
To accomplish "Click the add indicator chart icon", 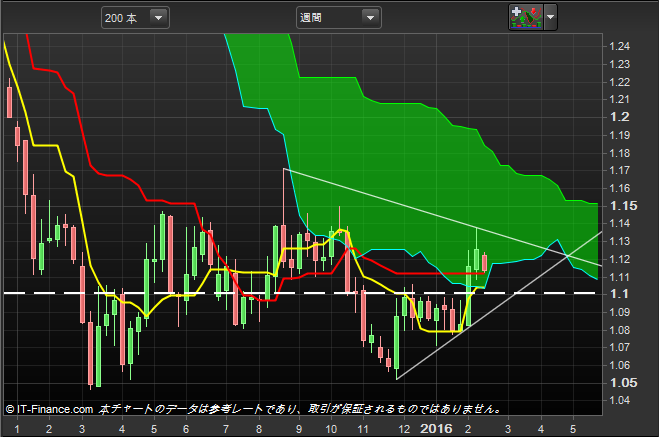I will 526,18.
